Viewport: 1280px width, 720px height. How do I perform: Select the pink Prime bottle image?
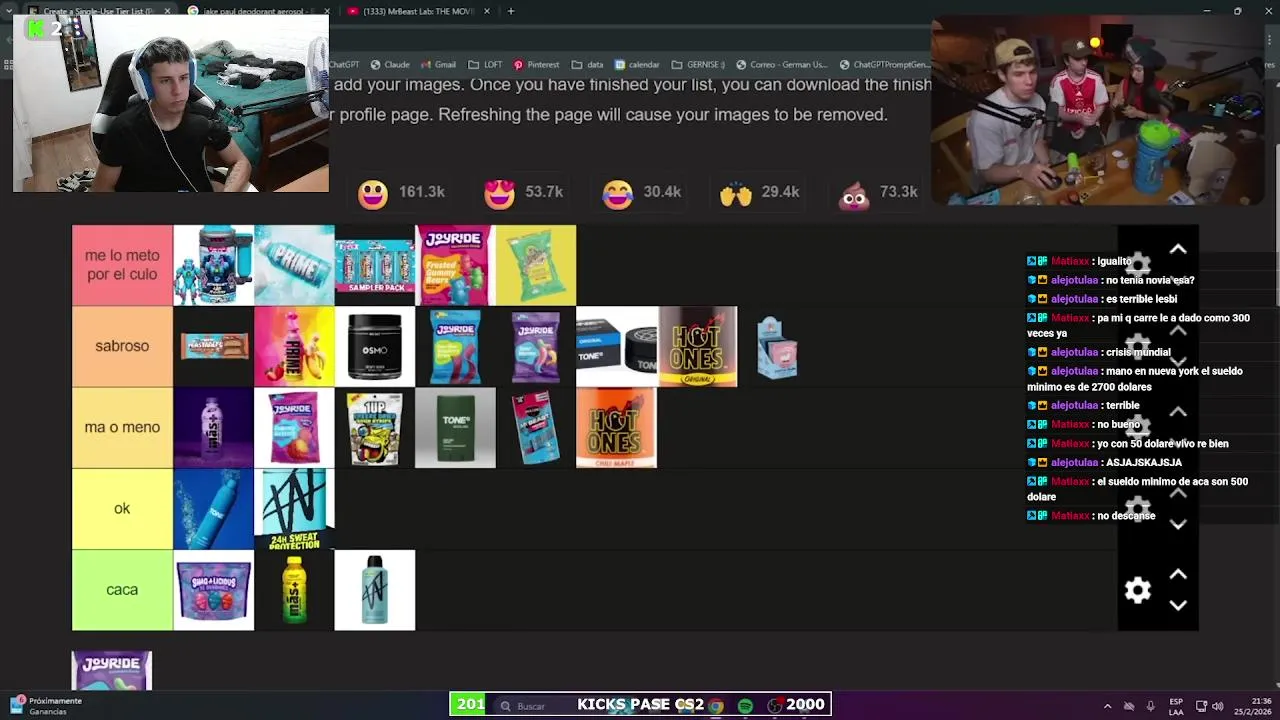pyautogui.click(x=294, y=346)
